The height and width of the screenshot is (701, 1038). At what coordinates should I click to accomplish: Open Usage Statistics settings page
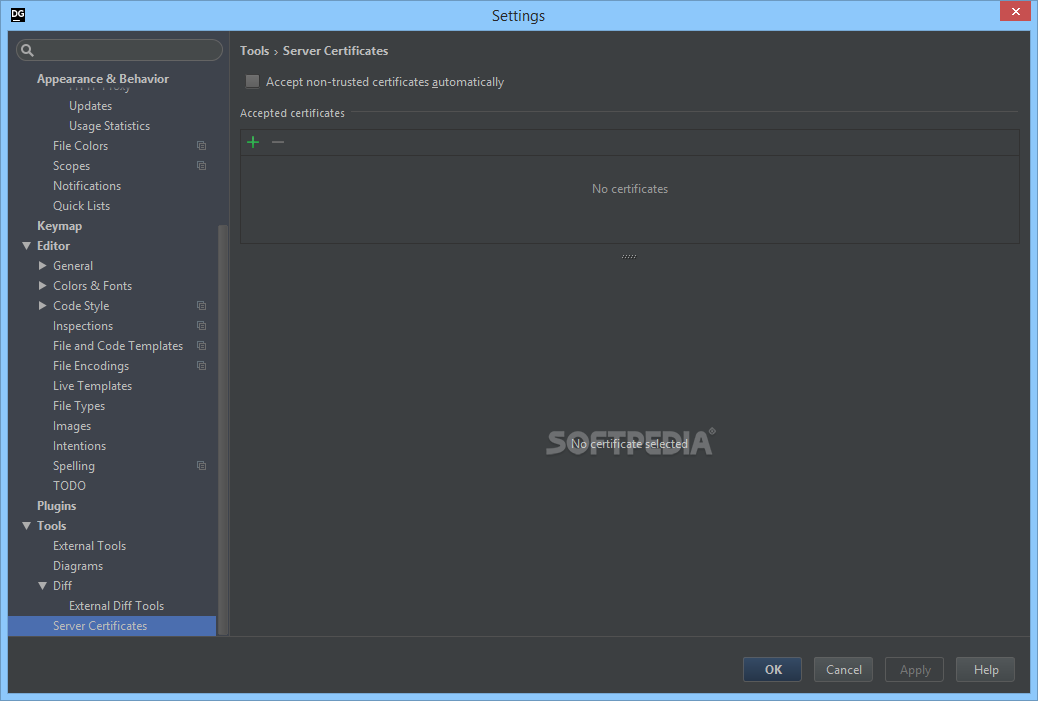[109, 126]
